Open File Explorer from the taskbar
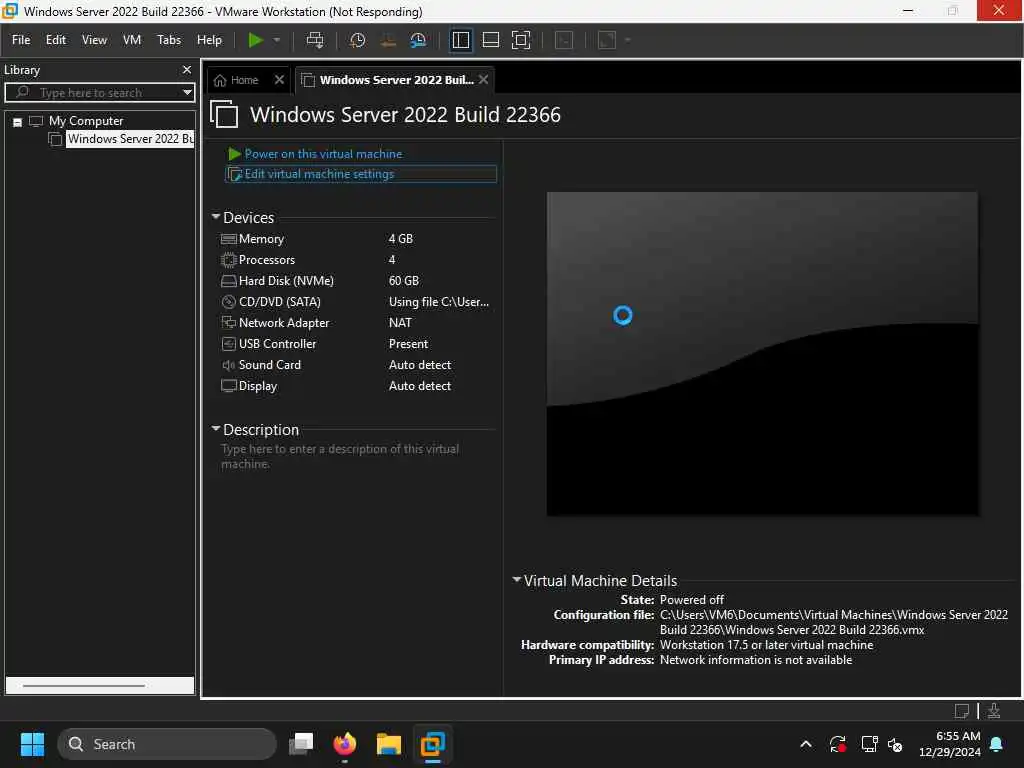This screenshot has width=1024, height=768. 389,744
